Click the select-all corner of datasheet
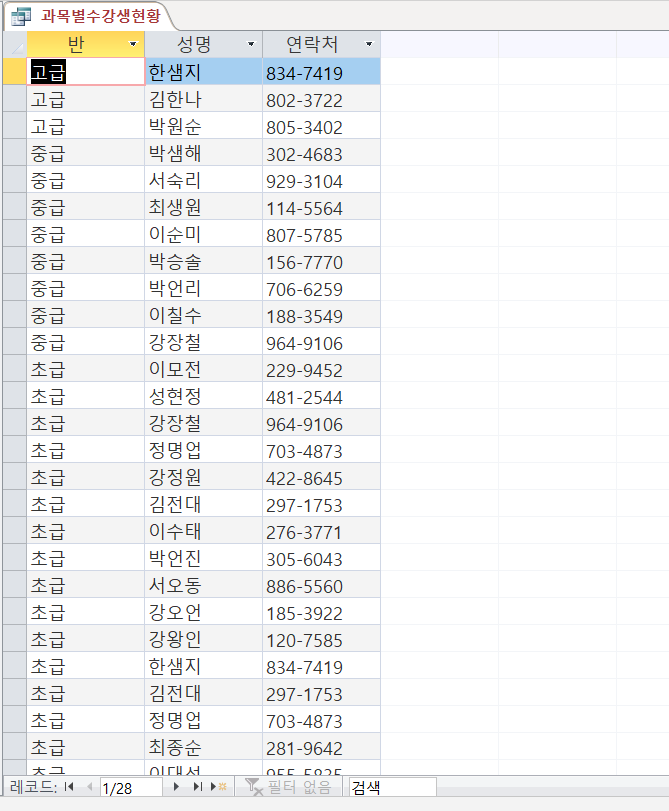 (x=15, y=45)
